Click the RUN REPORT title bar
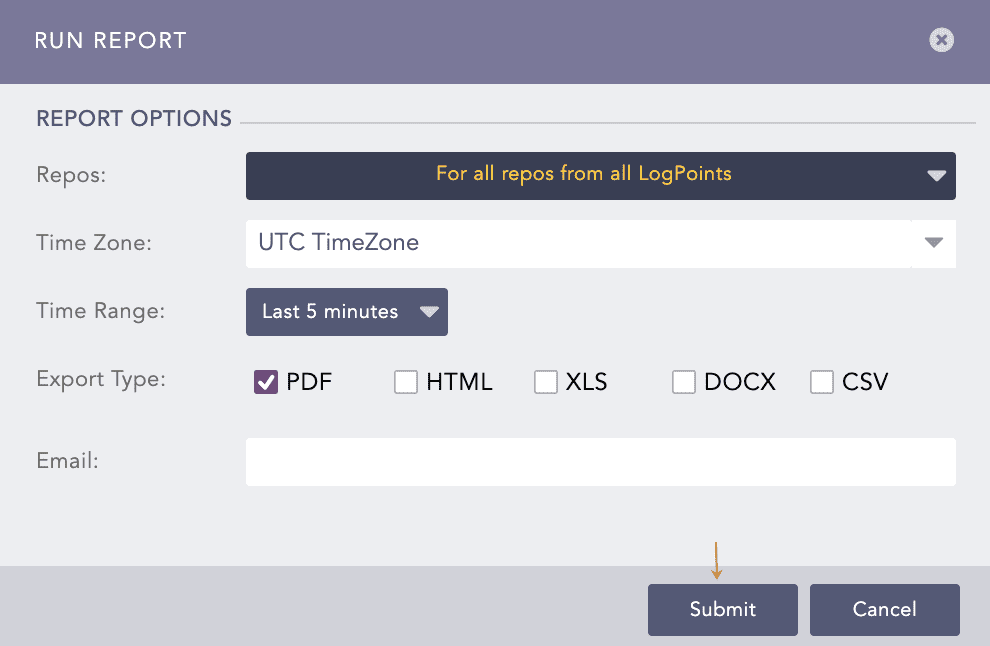Image resolution: width=990 pixels, height=646 pixels. point(110,40)
